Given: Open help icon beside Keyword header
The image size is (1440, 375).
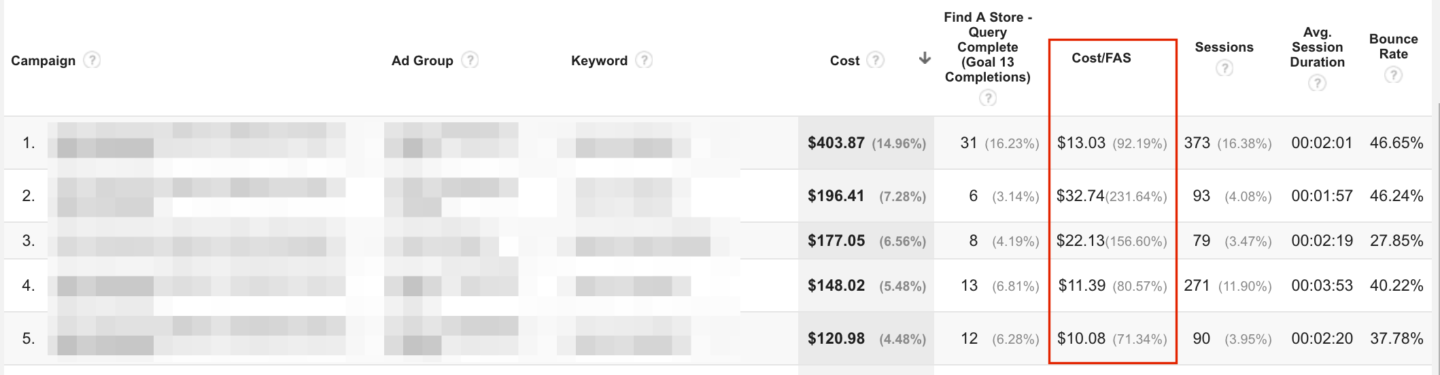Looking at the screenshot, I should coord(644,60).
